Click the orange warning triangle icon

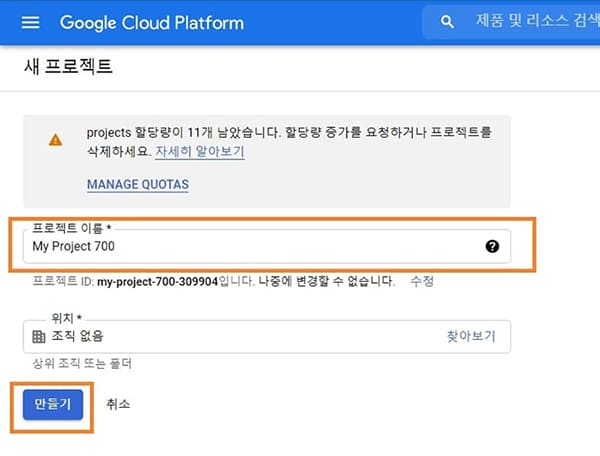tap(55, 140)
